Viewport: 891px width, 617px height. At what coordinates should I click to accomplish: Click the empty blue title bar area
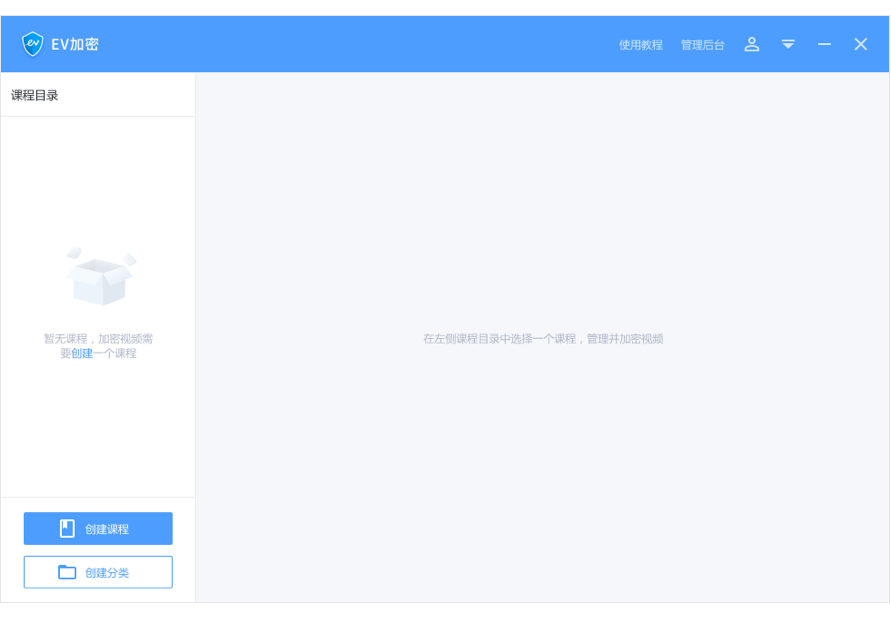[358, 44]
